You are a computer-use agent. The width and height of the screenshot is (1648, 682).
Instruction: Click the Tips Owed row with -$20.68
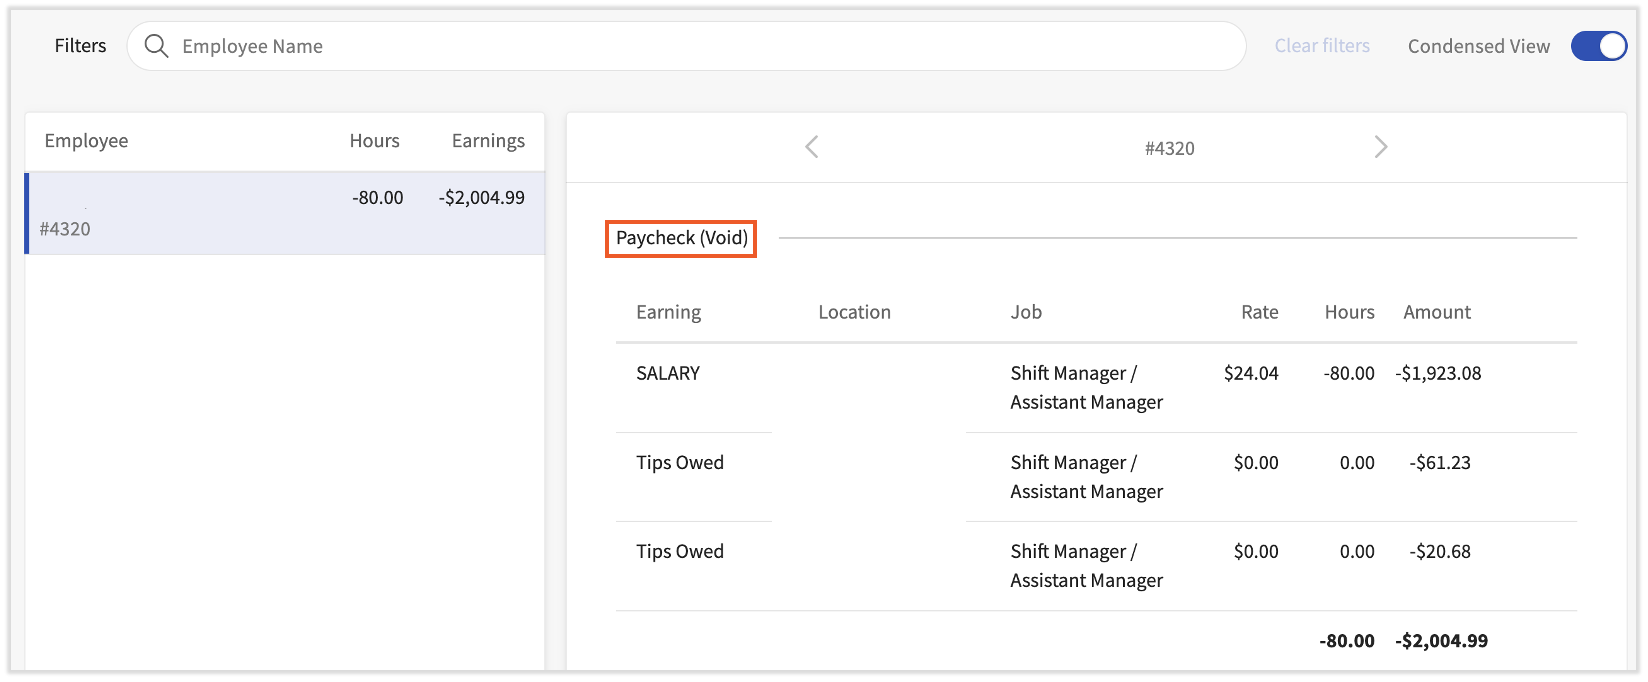680,551
